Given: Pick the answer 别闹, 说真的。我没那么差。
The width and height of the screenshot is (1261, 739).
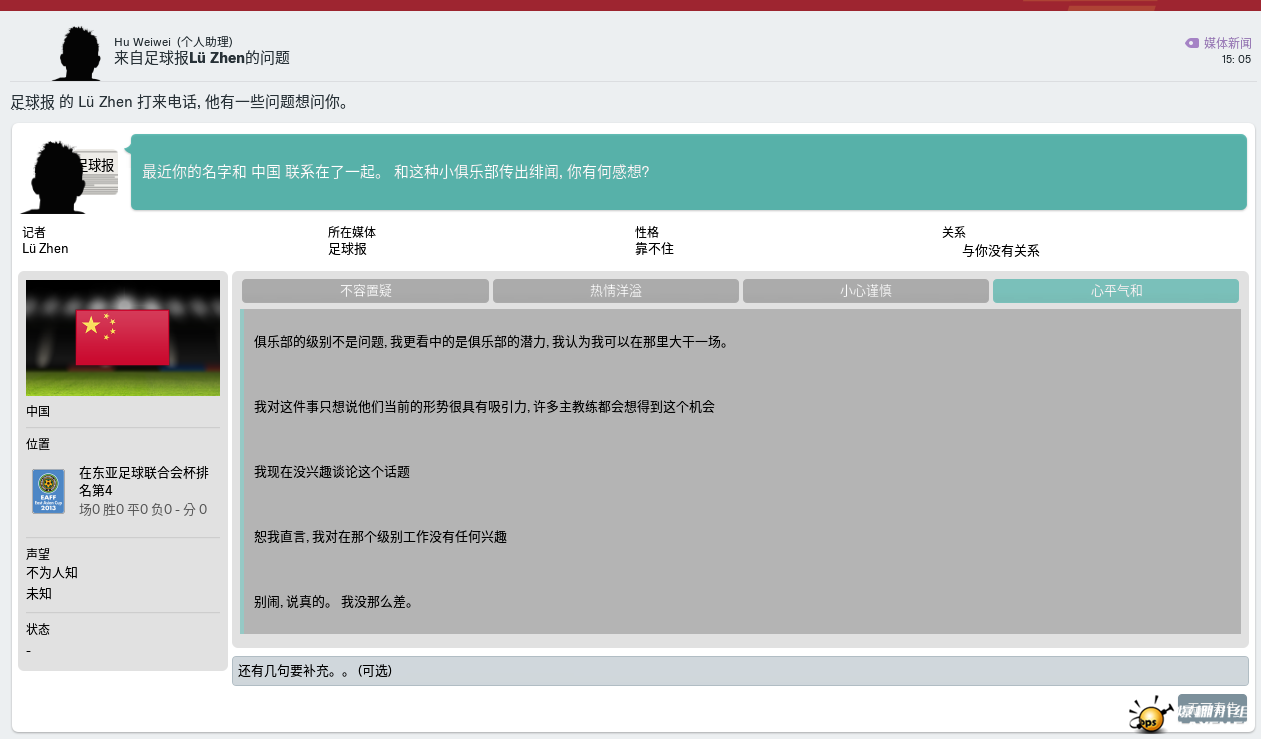Looking at the screenshot, I should 333,602.
